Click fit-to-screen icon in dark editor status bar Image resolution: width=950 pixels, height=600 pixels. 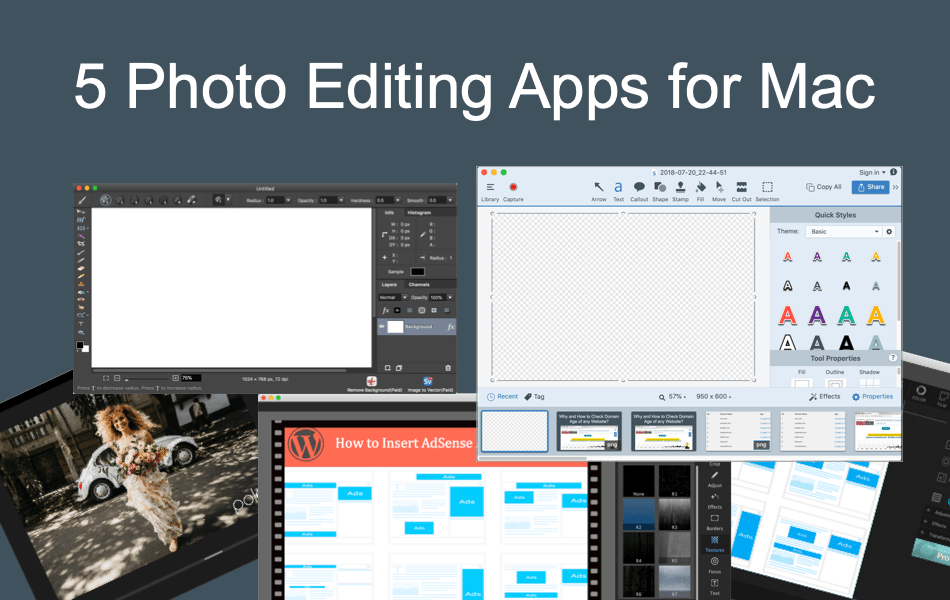[106, 378]
